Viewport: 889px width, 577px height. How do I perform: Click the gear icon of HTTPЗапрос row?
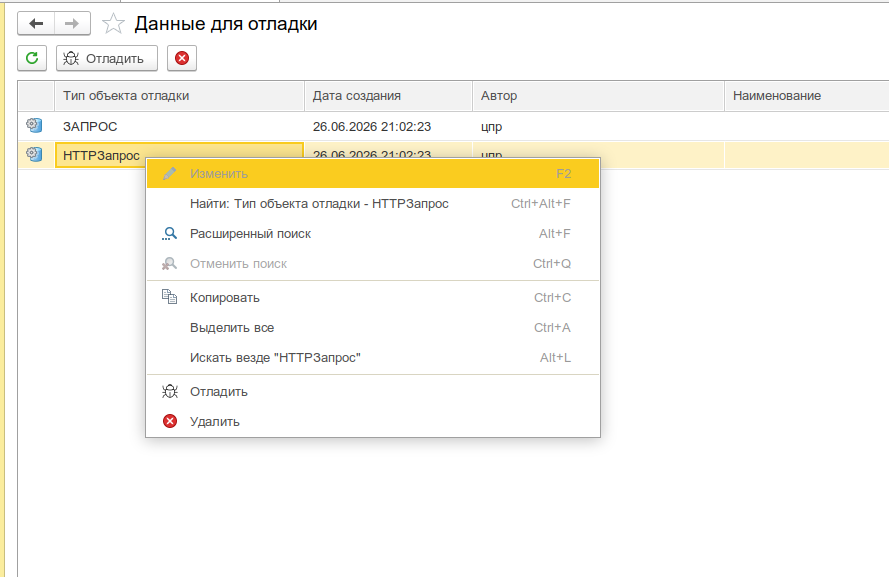point(35,154)
